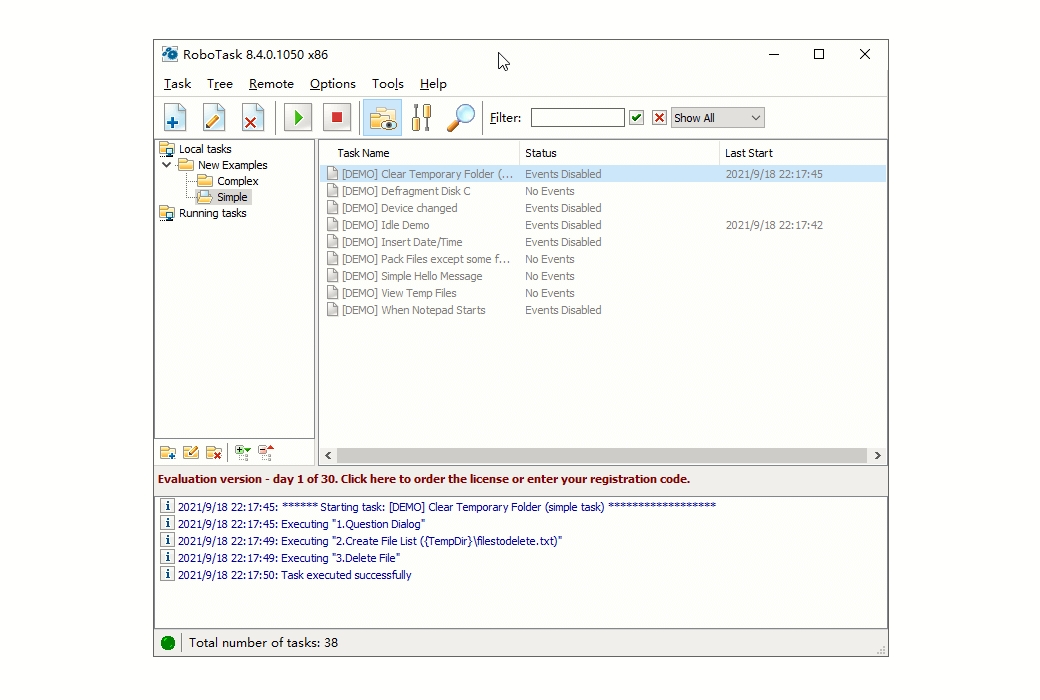Select the Local tasks tree node

[205, 149]
